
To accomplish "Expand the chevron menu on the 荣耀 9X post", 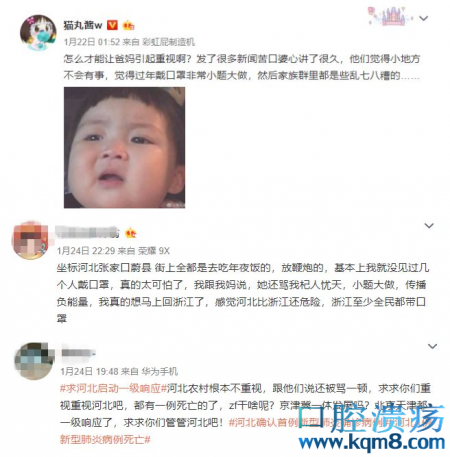I will pyautogui.click(x=429, y=226).
